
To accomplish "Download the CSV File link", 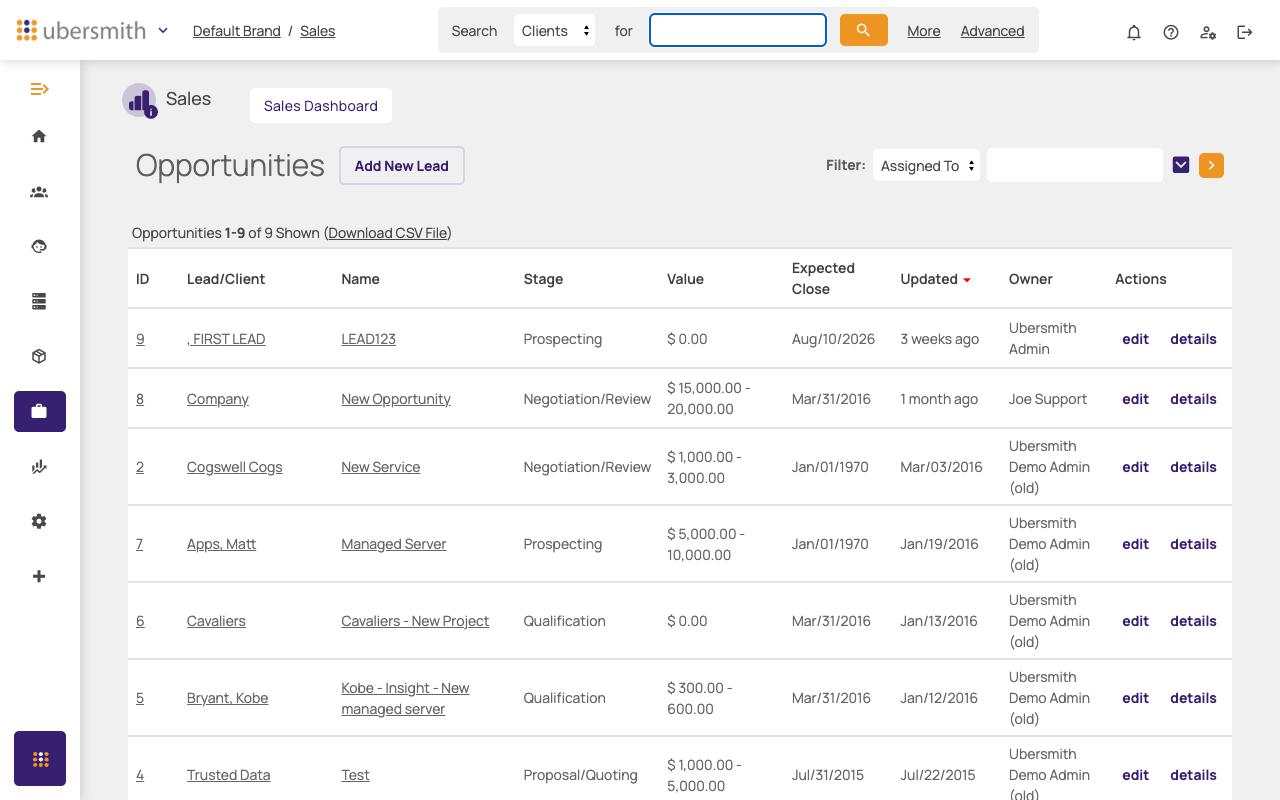I will pyautogui.click(x=388, y=233).
